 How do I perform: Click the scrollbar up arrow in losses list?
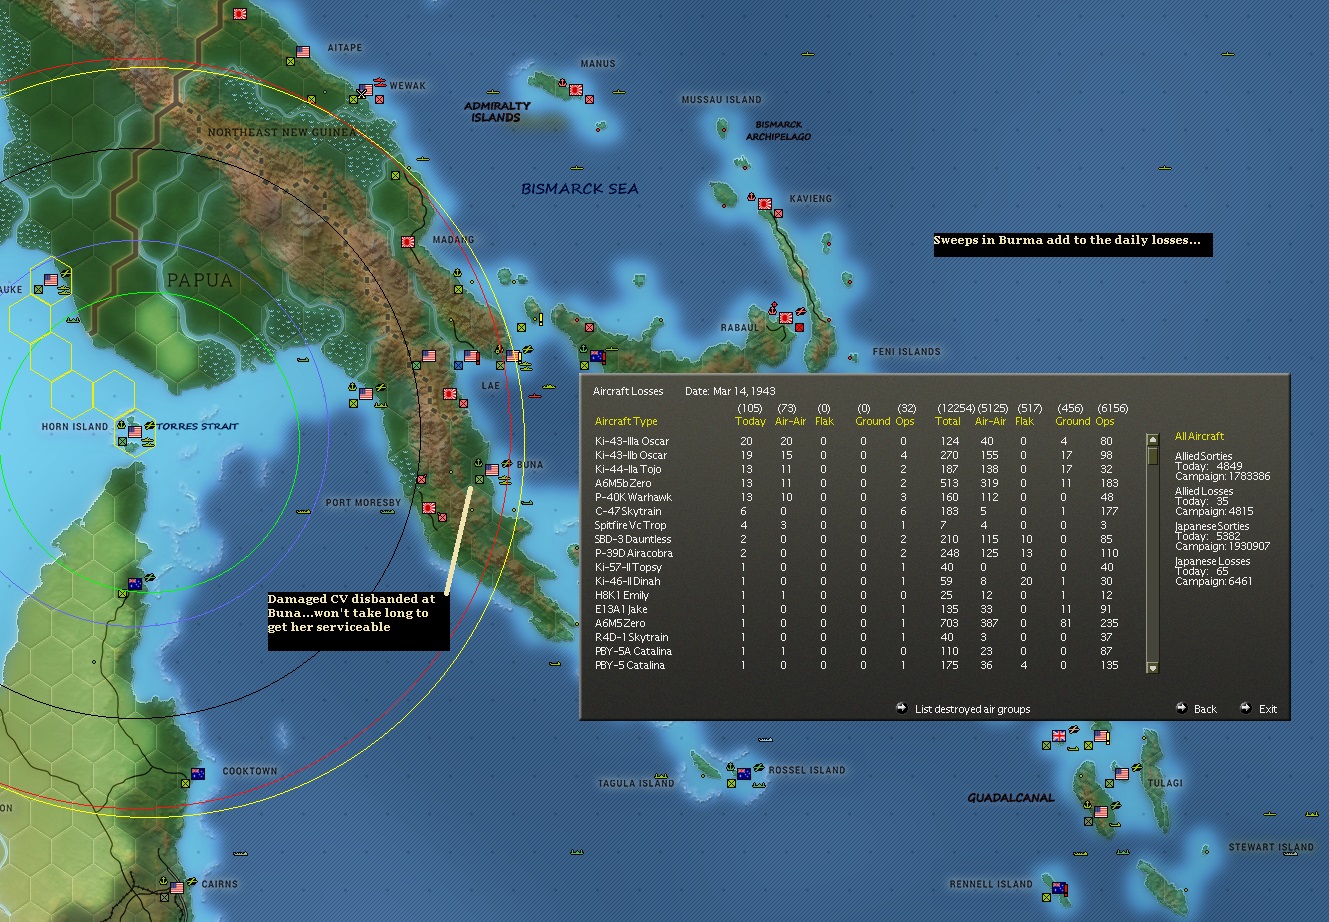click(x=1152, y=439)
